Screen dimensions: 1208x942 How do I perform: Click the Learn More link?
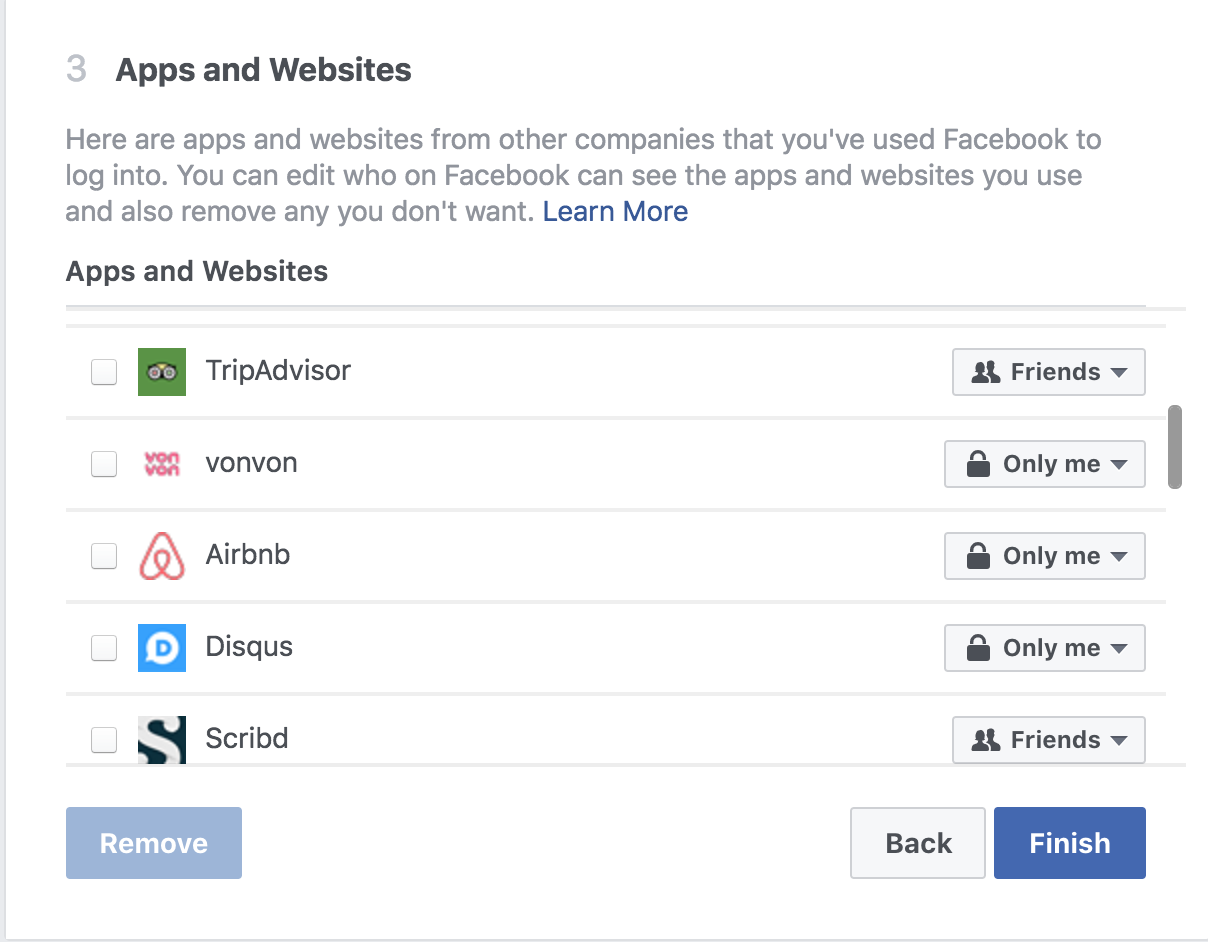[615, 211]
